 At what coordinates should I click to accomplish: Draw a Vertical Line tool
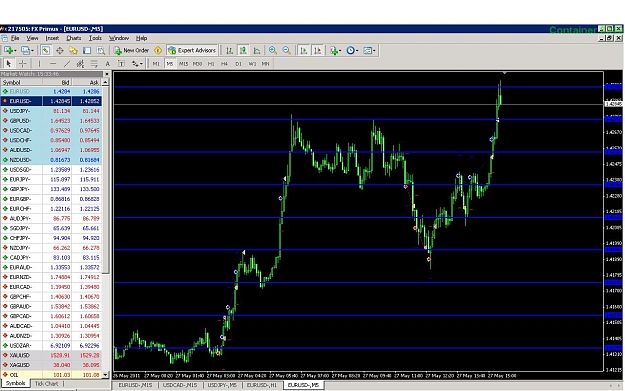click(39, 63)
